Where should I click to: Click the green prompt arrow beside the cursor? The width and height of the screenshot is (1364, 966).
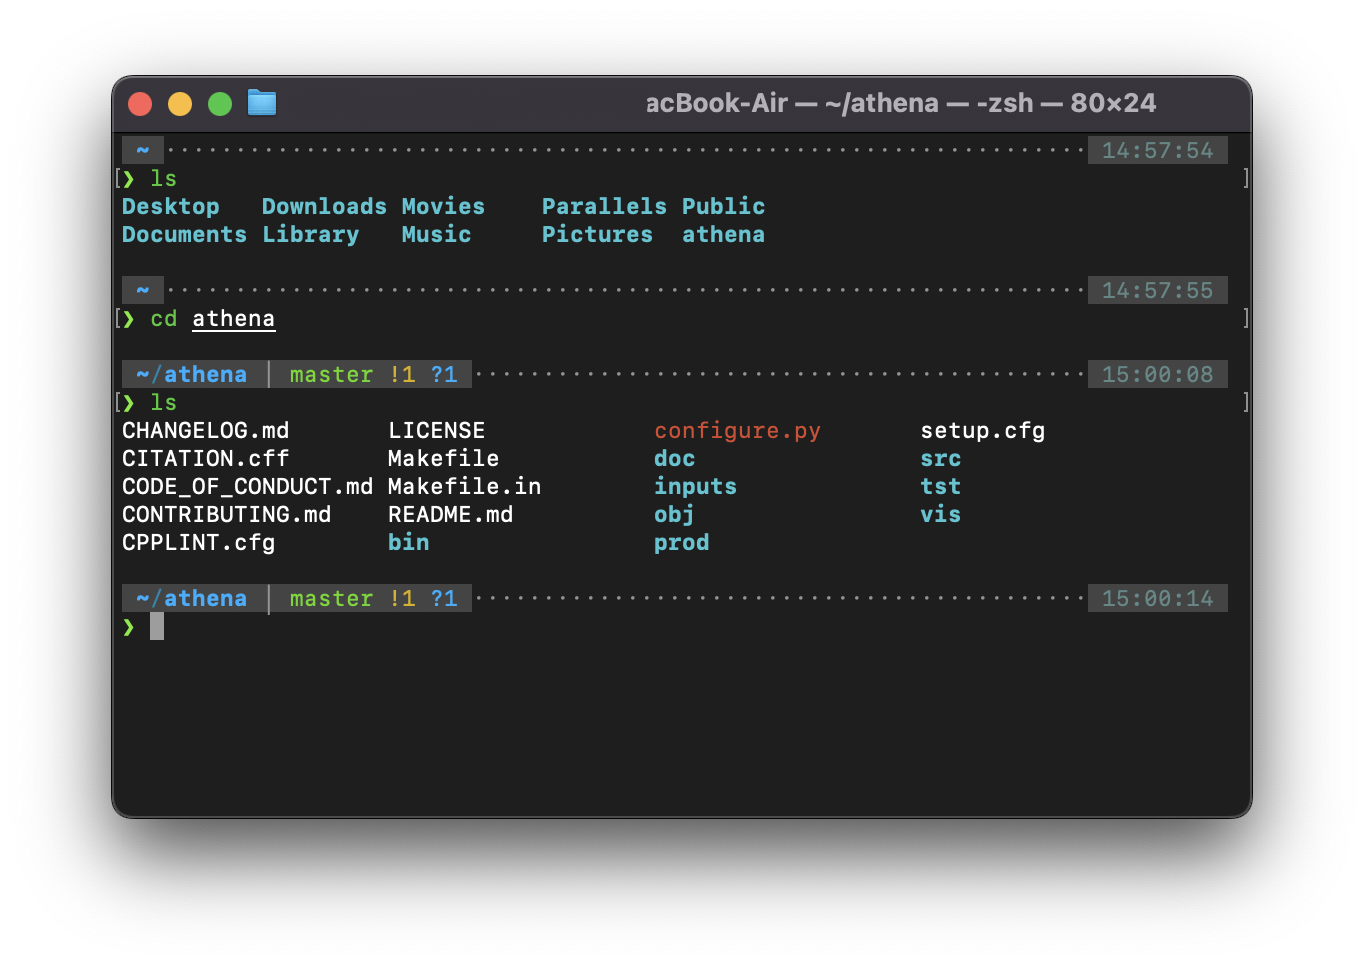(128, 627)
